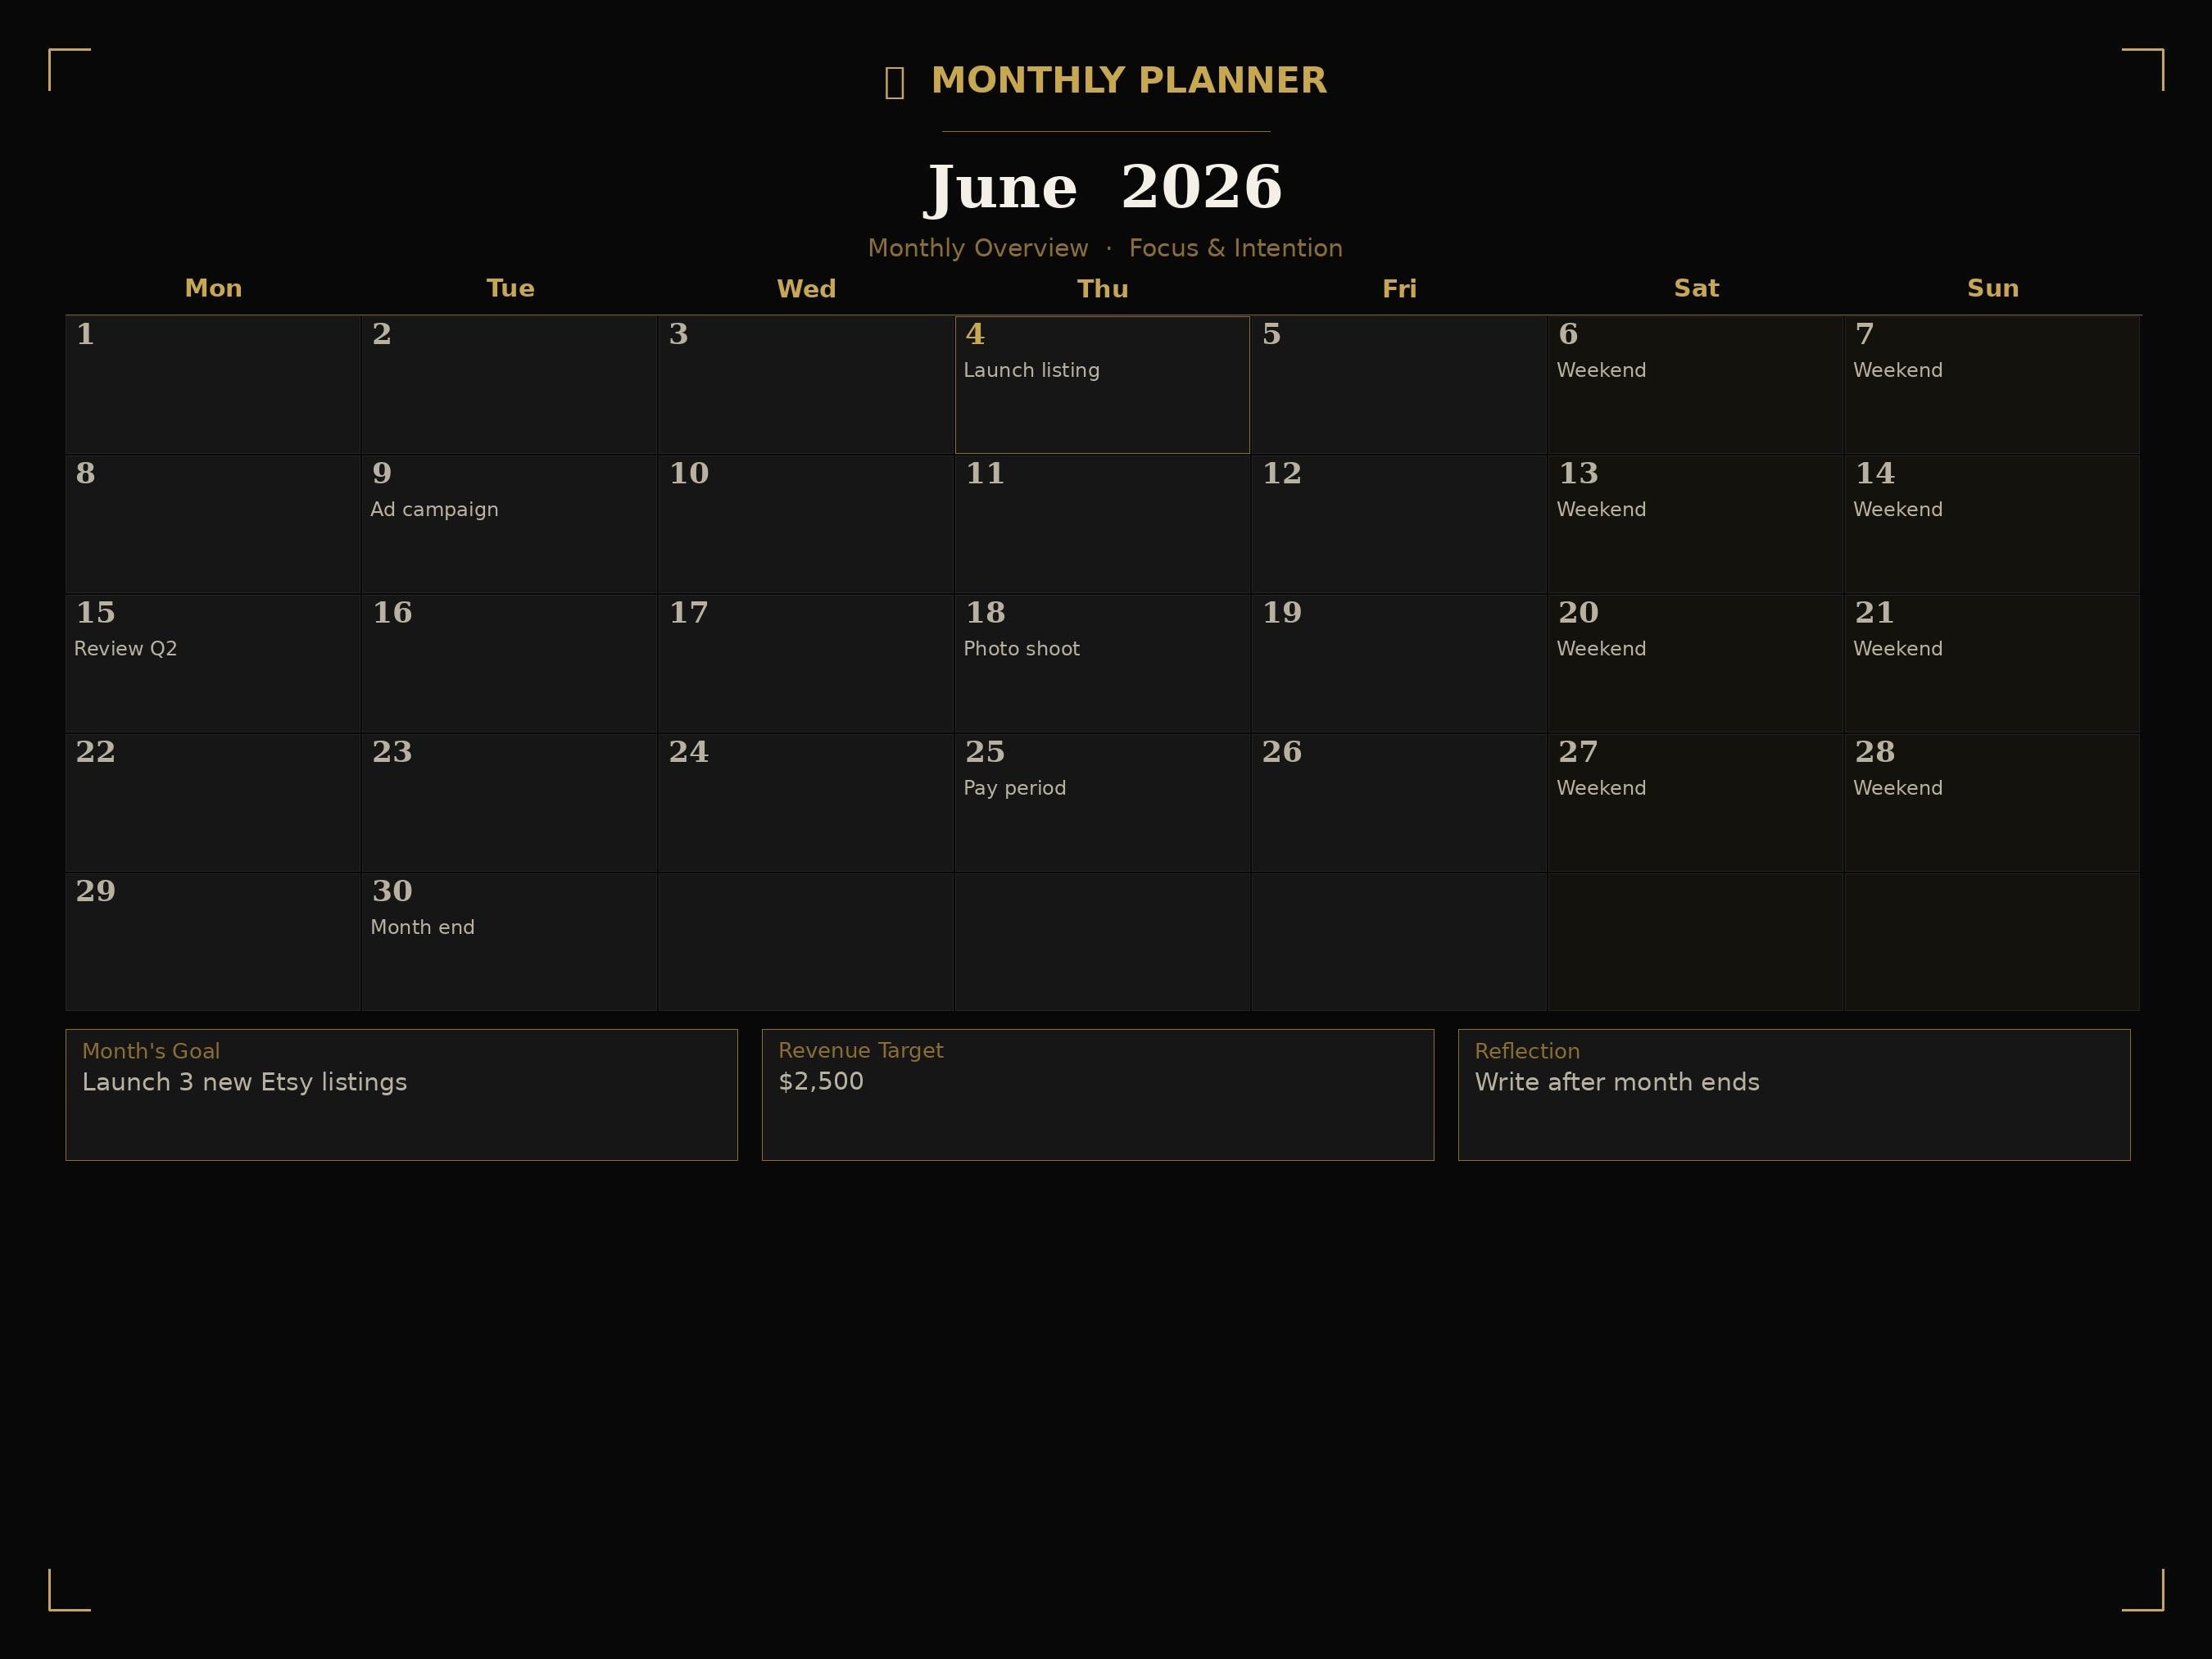Open the June 24 day cell
Viewport: 2212px width, 1659px height.
click(806, 803)
